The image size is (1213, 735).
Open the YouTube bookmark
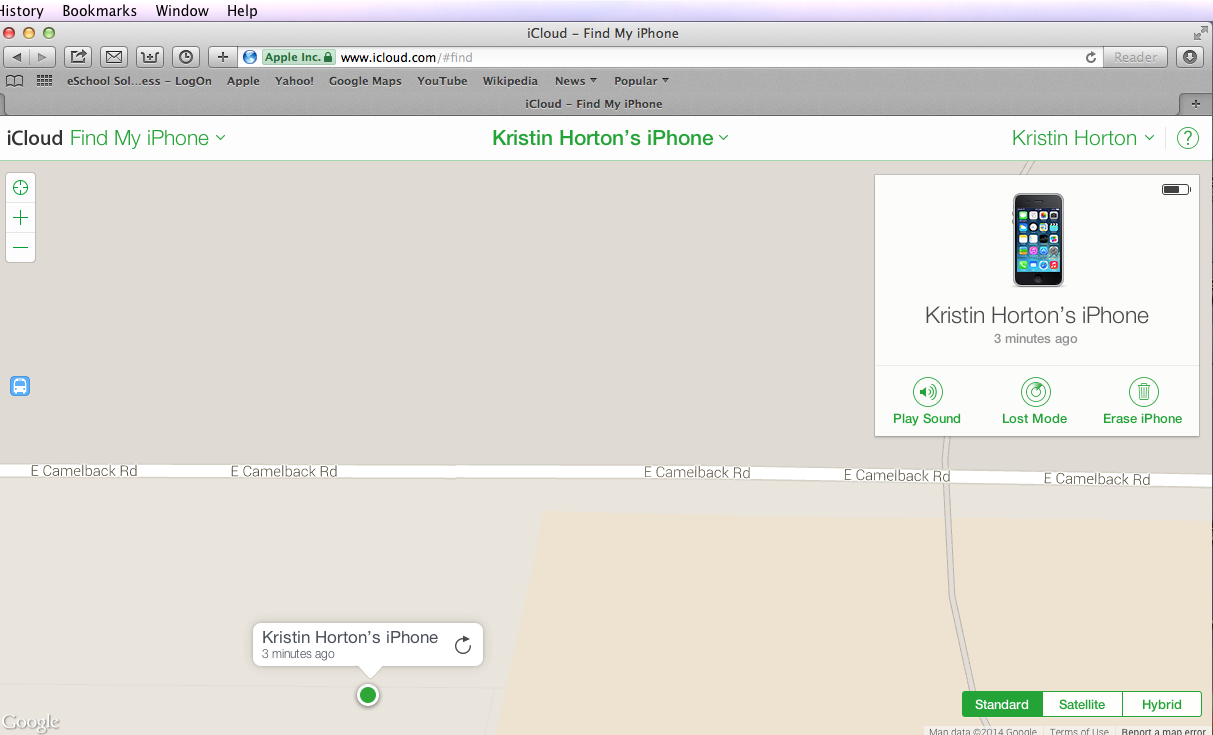(x=442, y=81)
